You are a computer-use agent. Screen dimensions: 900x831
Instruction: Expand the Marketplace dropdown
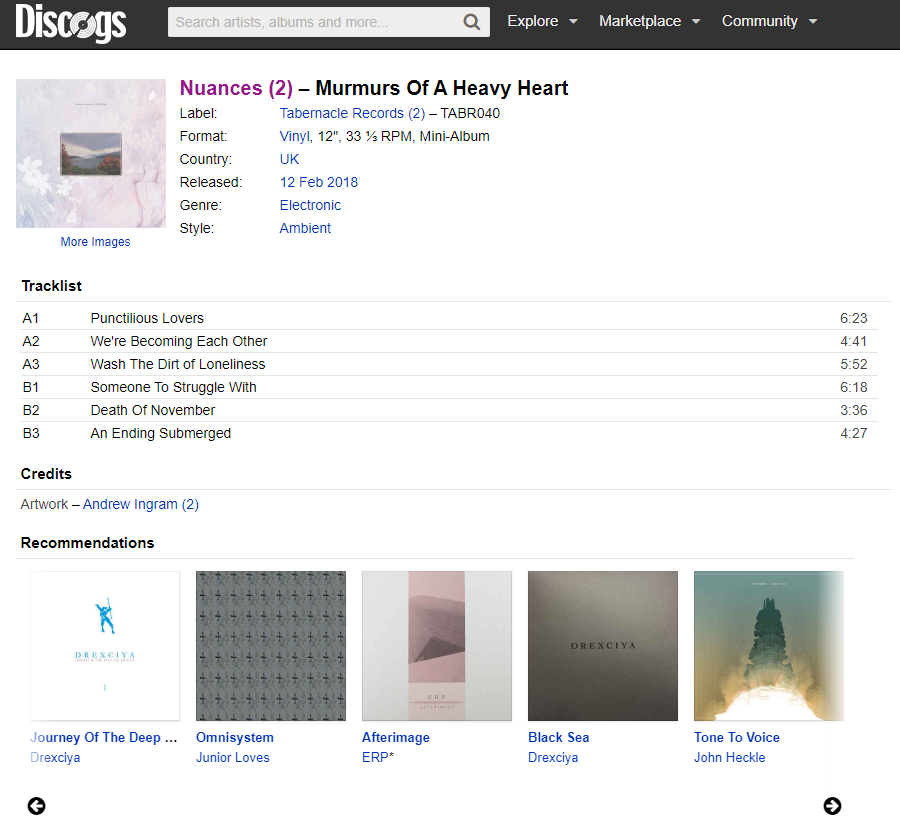649,21
